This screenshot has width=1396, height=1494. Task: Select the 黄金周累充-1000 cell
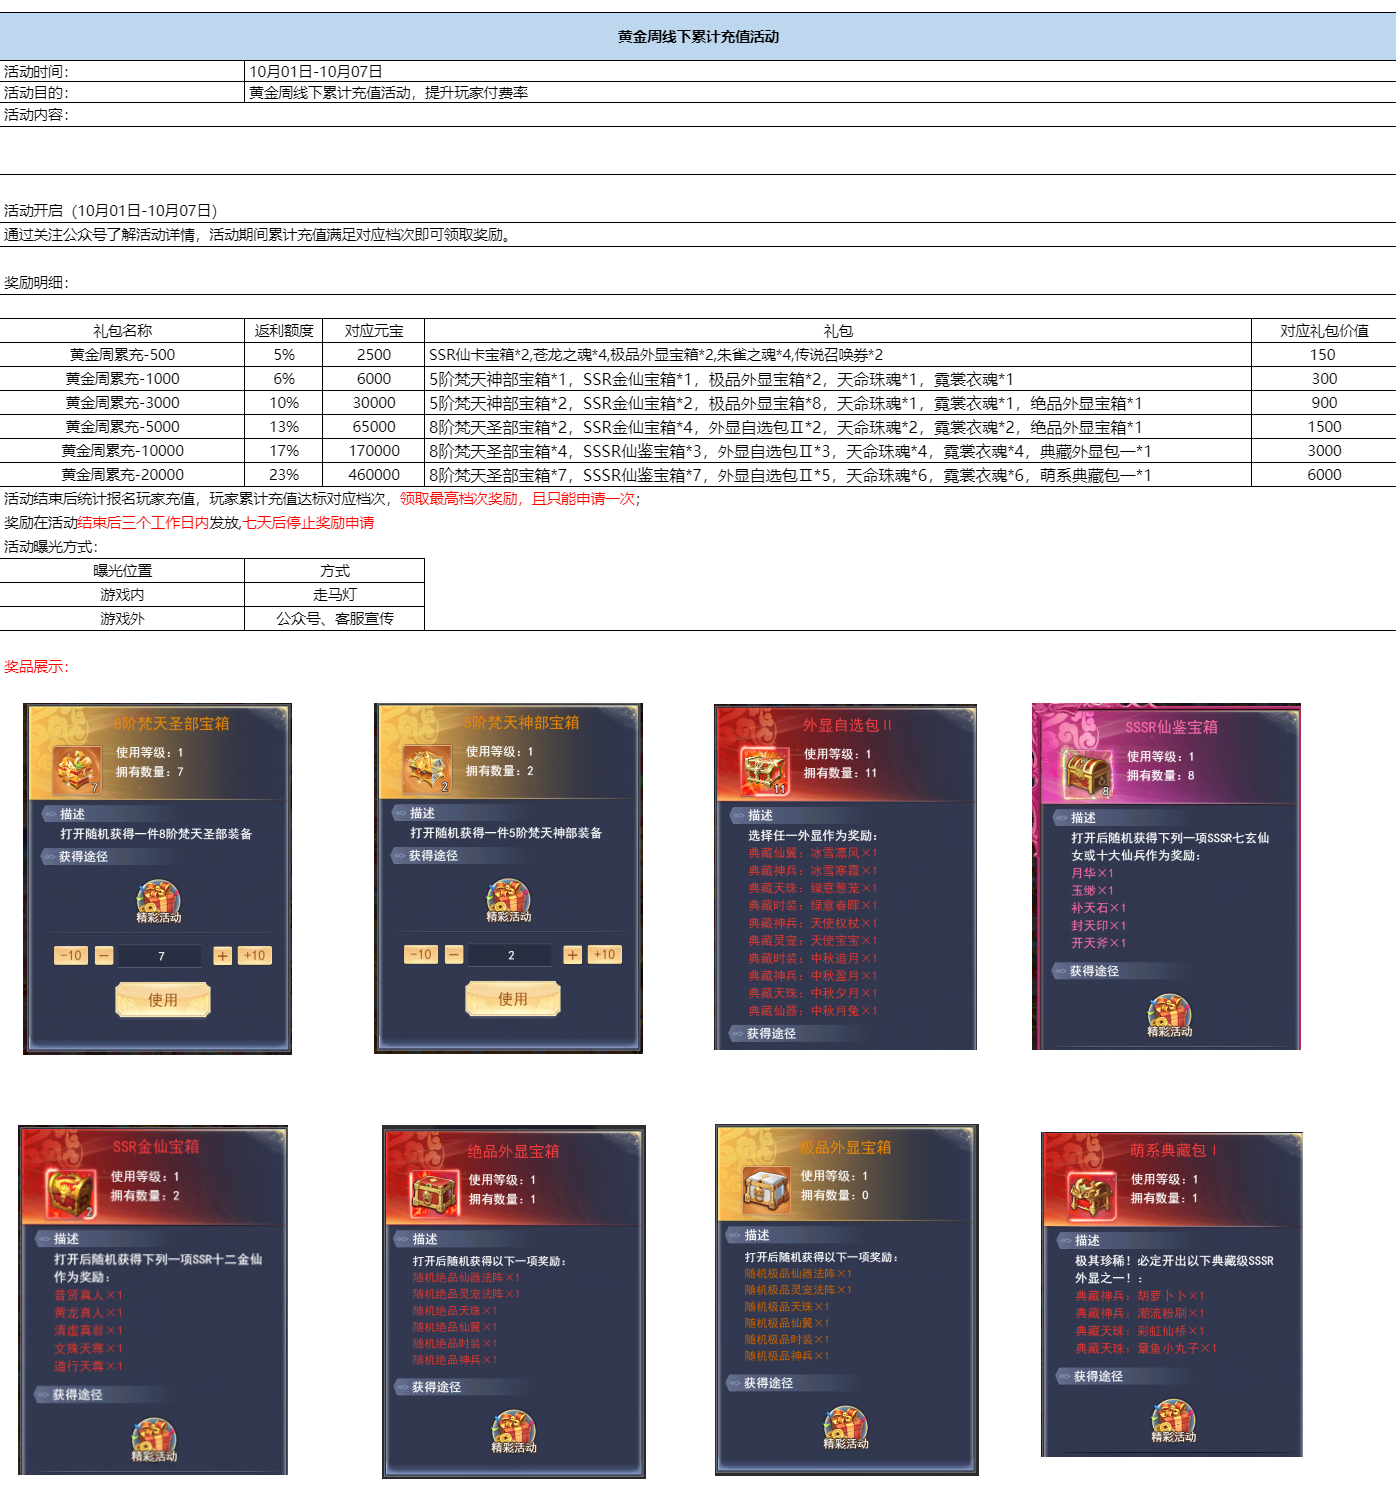pos(122,378)
